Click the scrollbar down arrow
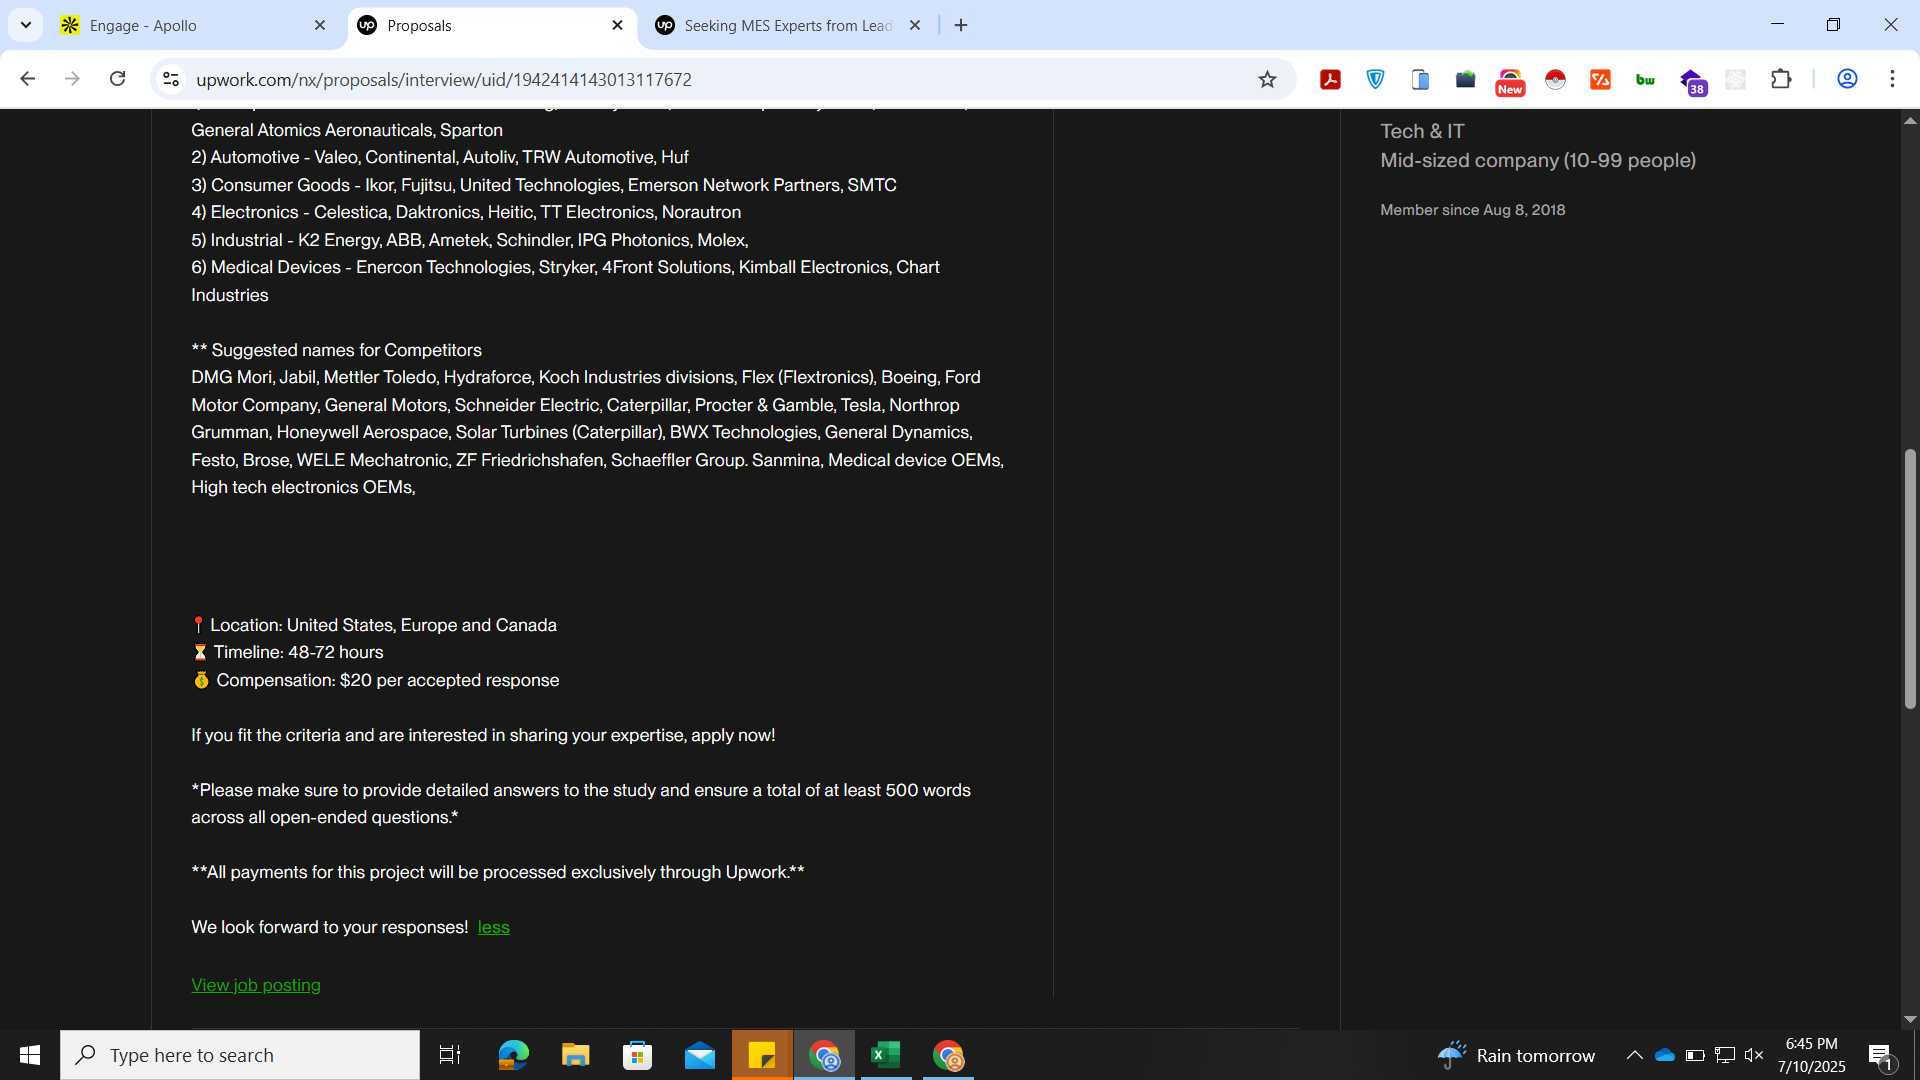This screenshot has height=1080, width=1920. (x=1909, y=1020)
